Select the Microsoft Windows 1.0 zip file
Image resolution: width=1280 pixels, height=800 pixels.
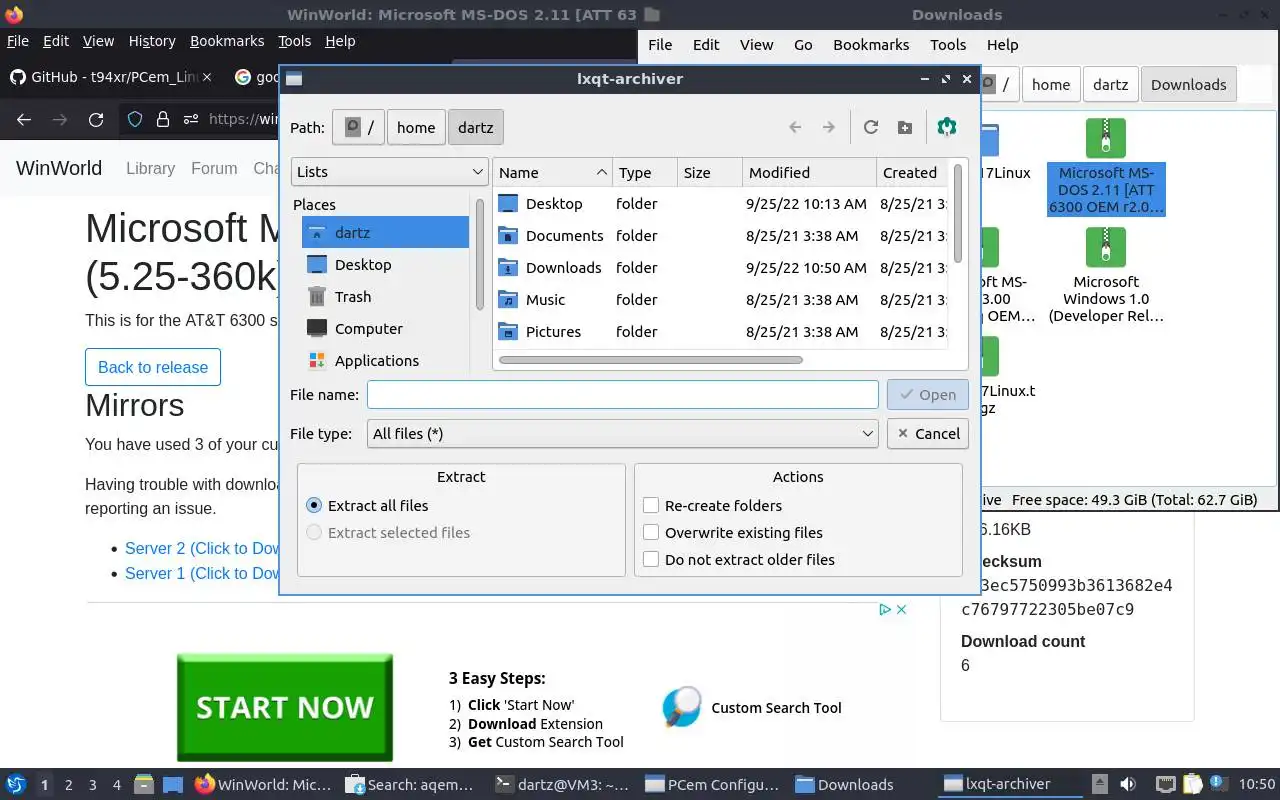1105,275
